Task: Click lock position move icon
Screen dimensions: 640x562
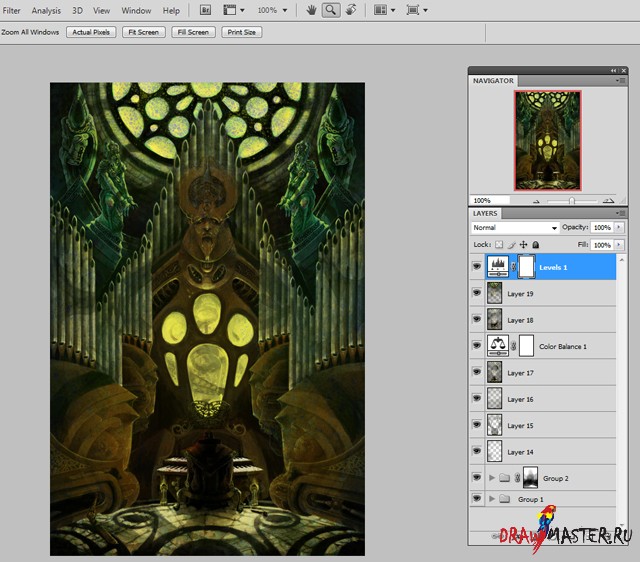Action: pos(523,245)
